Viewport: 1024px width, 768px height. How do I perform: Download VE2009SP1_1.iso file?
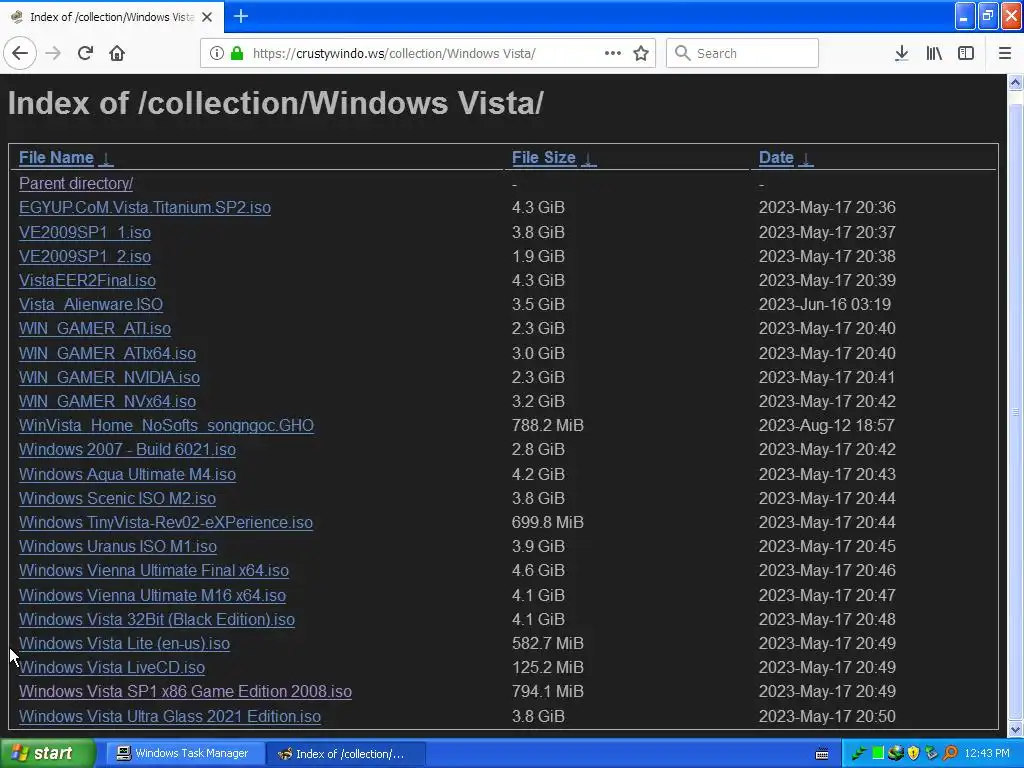[85, 232]
